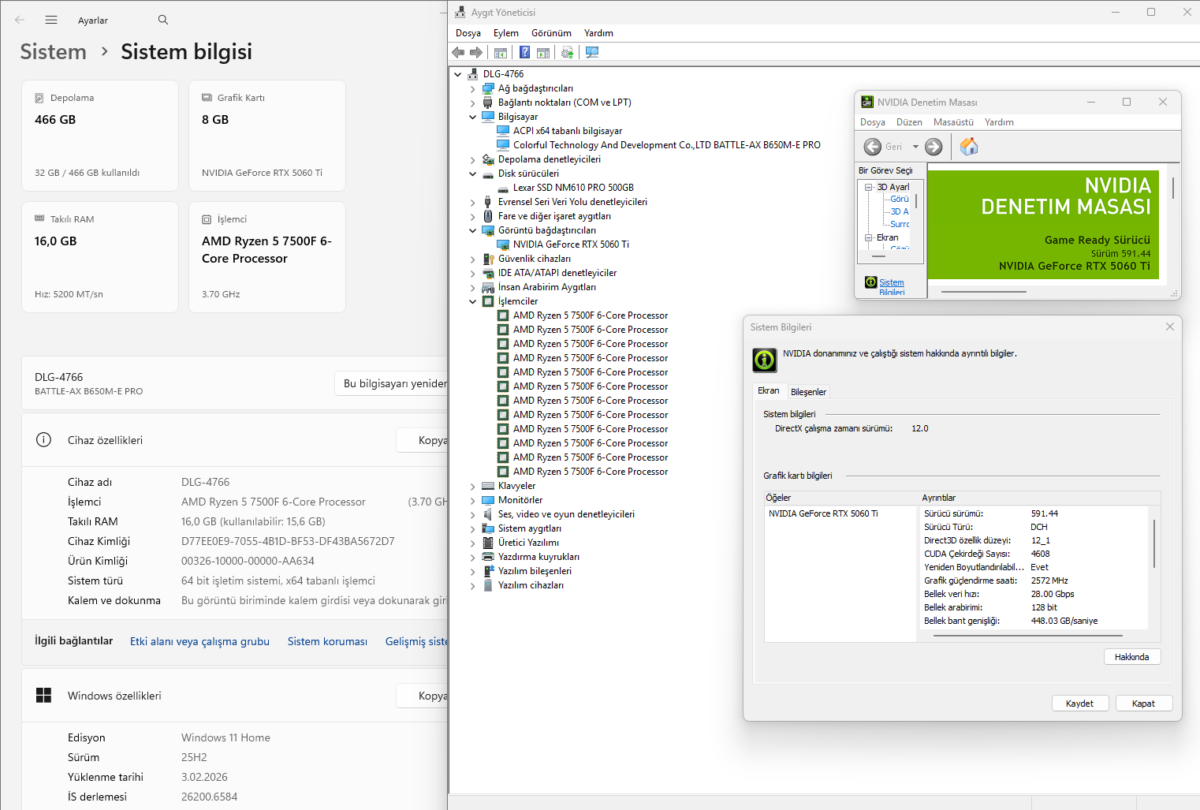Select ACPI x64 tabanlı bilgisayar item
Screen dimensions: 1200x810
coord(567,130)
